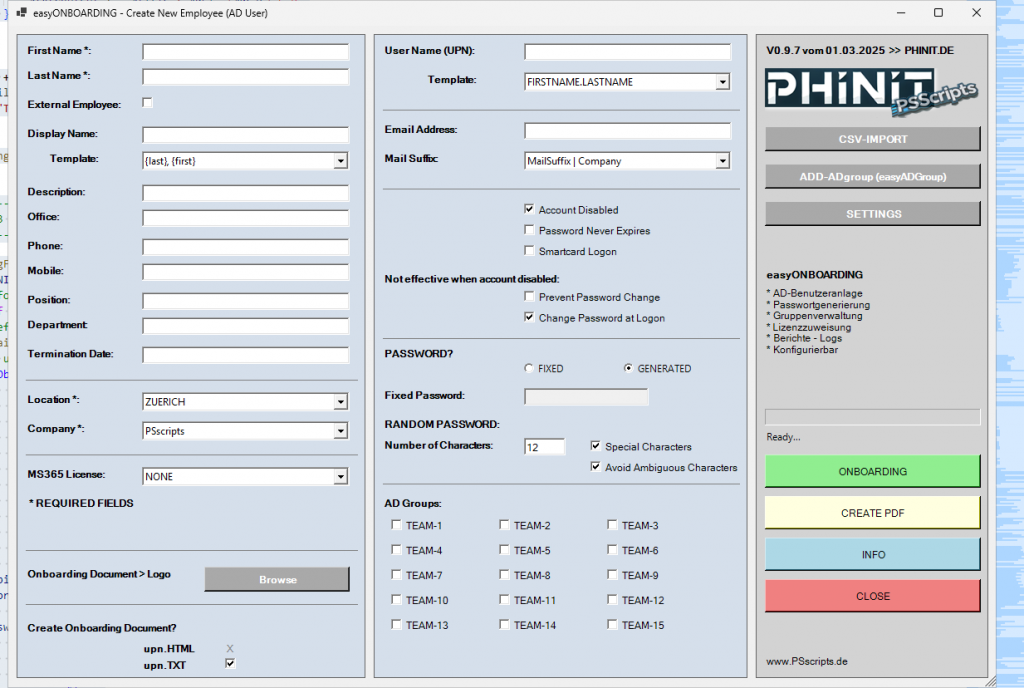The image size is (1024, 688).
Task: Uncheck the Account Disabled checkbox
Action: click(x=529, y=210)
